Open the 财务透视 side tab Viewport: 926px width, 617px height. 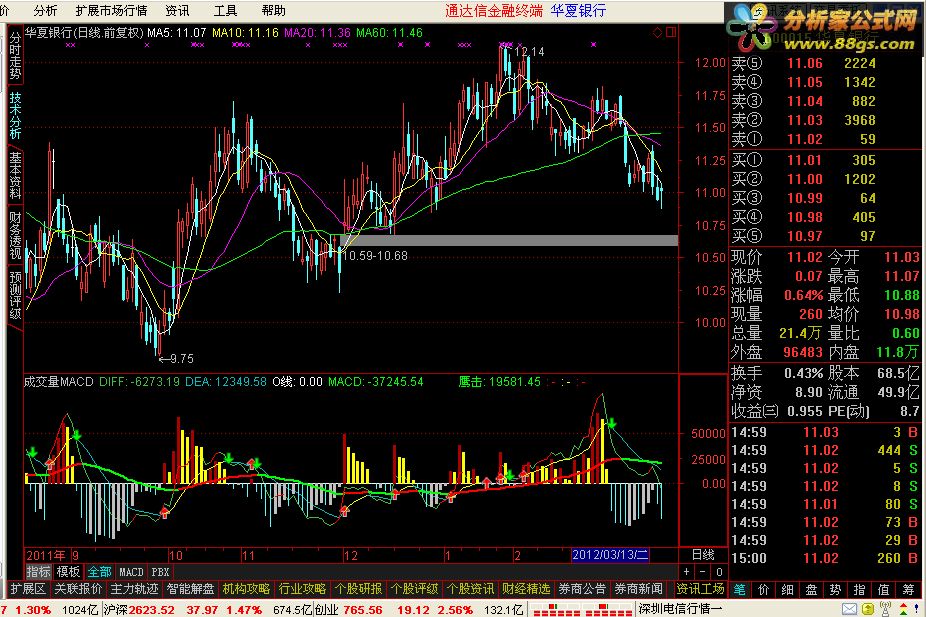(x=15, y=235)
